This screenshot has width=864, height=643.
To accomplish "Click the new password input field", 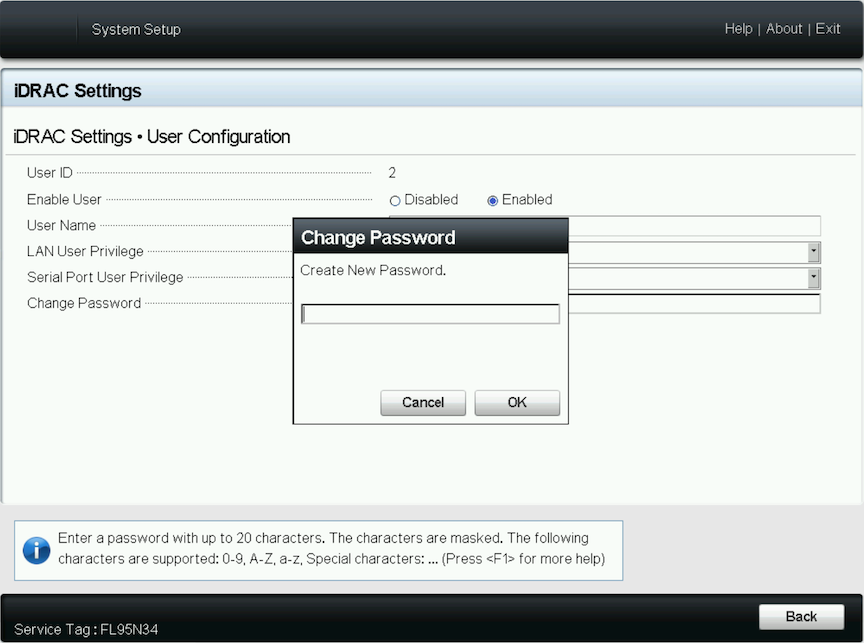I will click(x=430, y=313).
